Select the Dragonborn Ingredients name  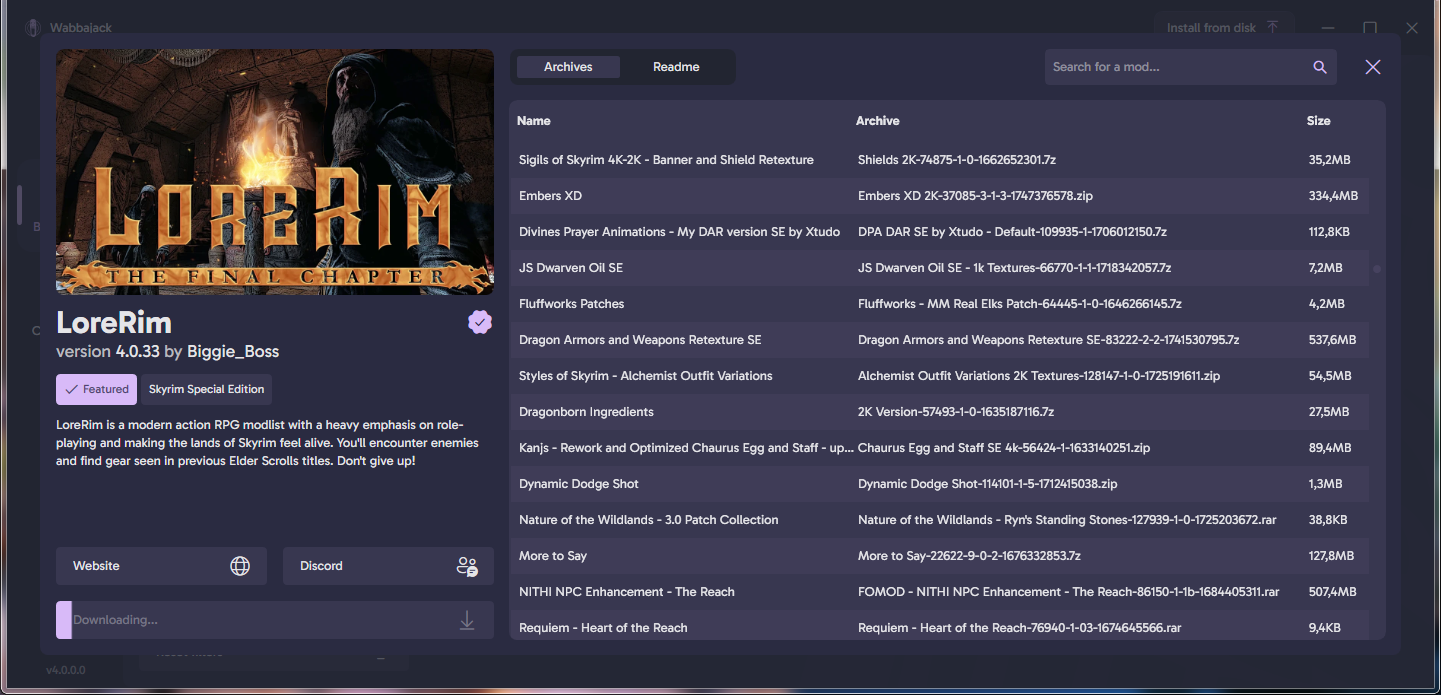click(586, 412)
